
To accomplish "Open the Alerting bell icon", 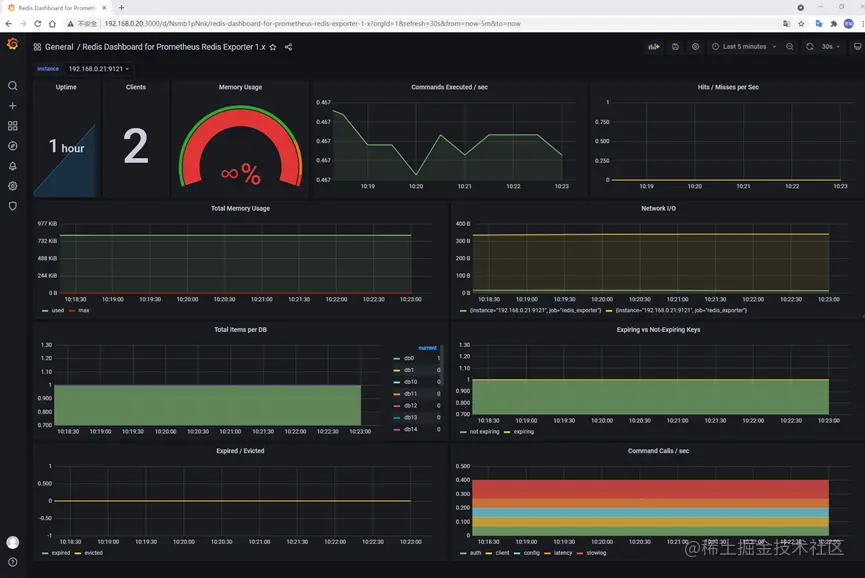I will click(13, 166).
